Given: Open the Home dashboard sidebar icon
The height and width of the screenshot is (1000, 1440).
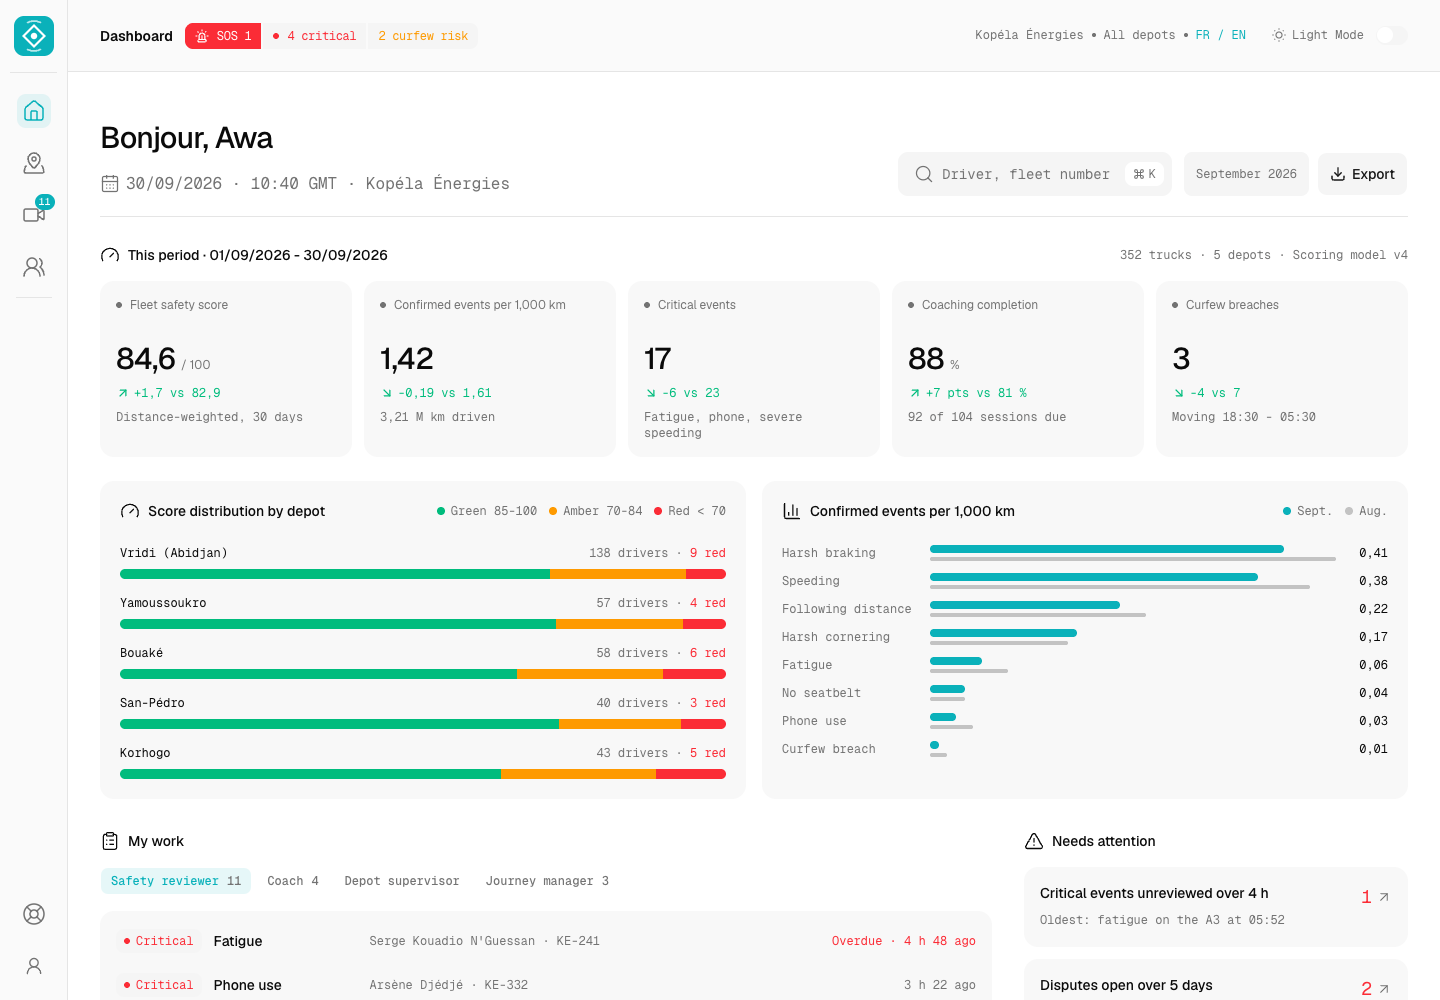Looking at the screenshot, I should 34,111.
